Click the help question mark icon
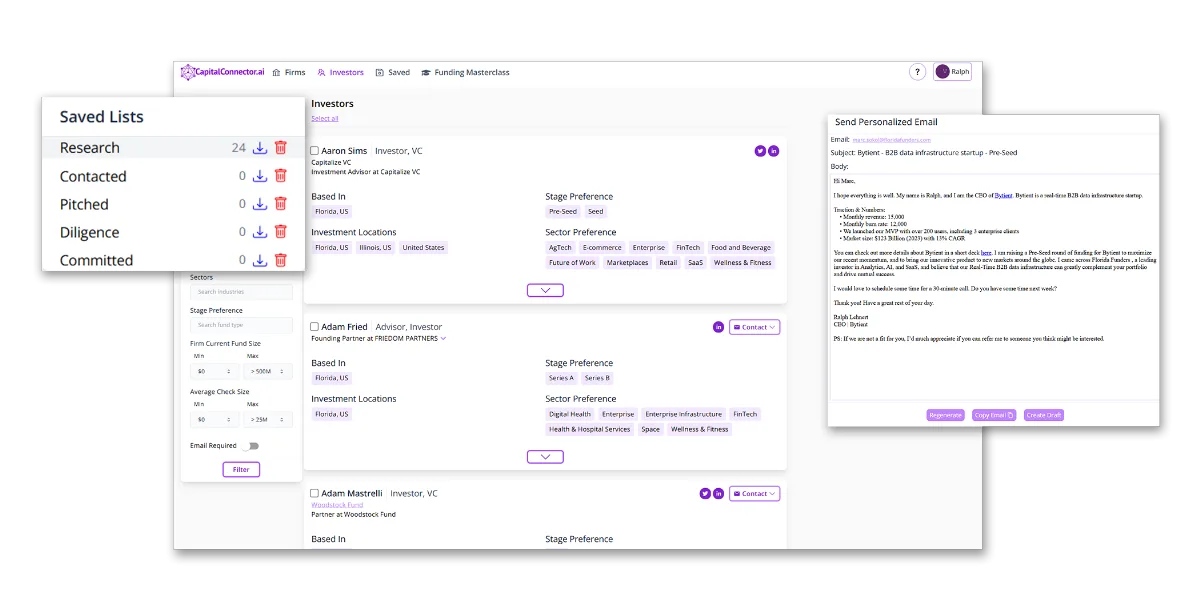1200x610 pixels. coord(917,72)
